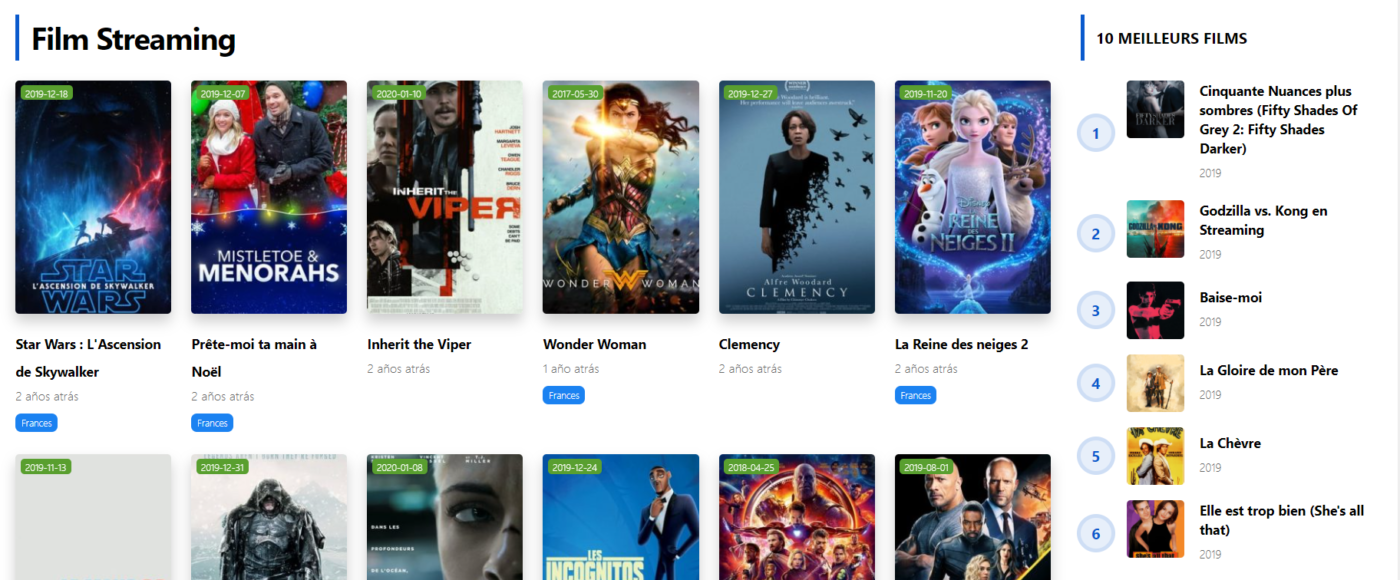Click Frances tag under Wonder Woman
Screen dimensions: 1400x580
[564, 395]
